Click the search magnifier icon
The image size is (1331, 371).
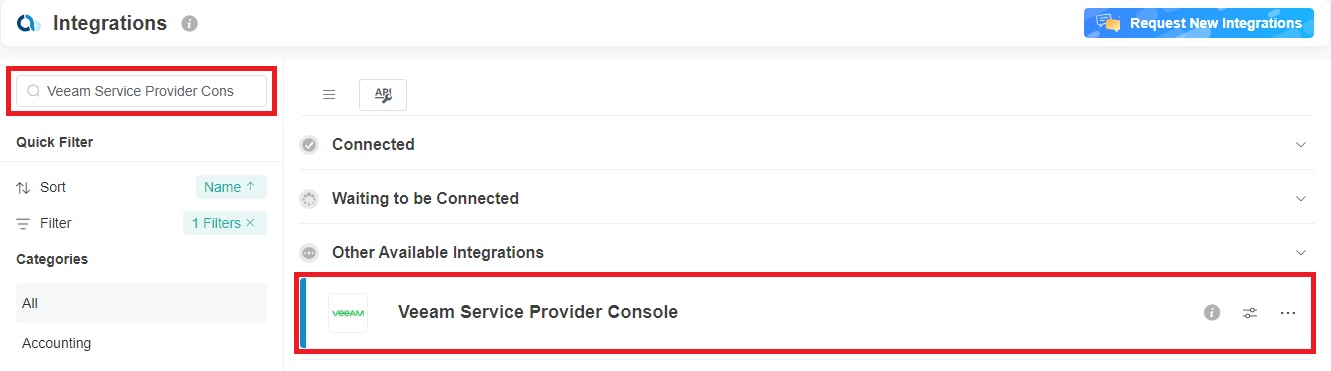point(33,91)
